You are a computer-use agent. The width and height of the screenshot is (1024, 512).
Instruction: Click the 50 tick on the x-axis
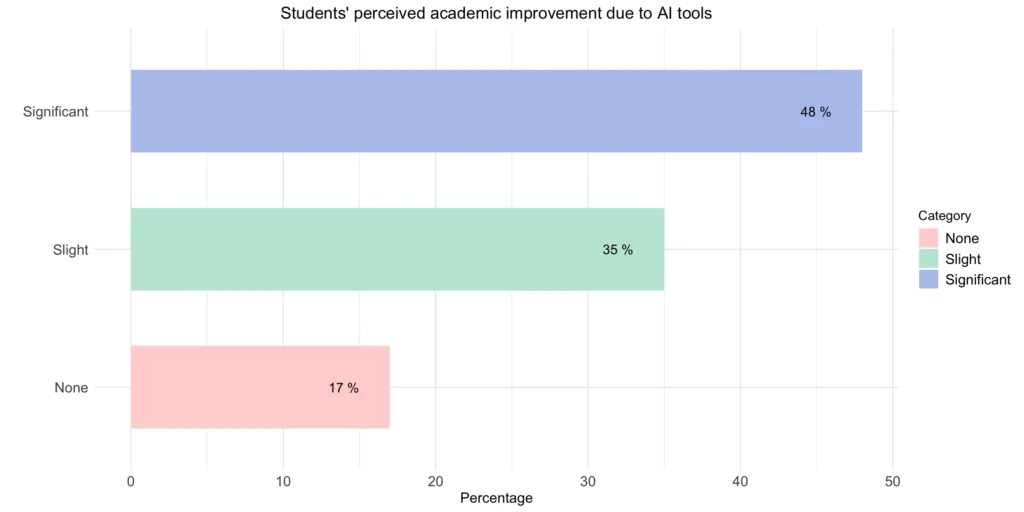(x=893, y=481)
